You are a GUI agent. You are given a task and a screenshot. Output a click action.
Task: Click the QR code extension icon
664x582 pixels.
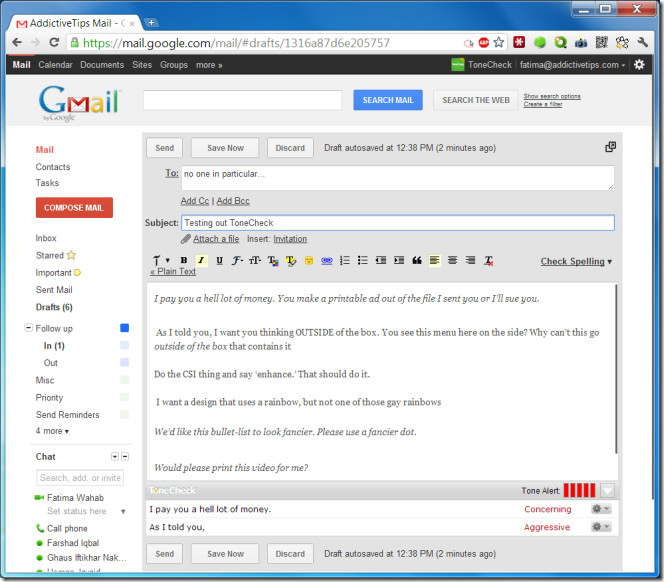(x=601, y=42)
